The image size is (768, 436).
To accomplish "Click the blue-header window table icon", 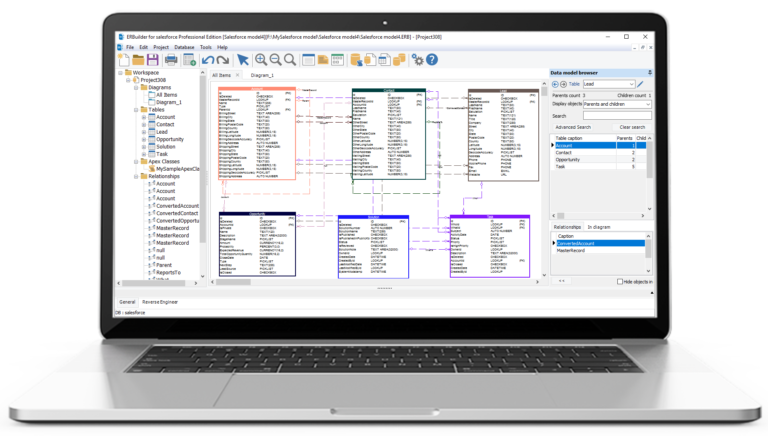I will click(308, 60).
